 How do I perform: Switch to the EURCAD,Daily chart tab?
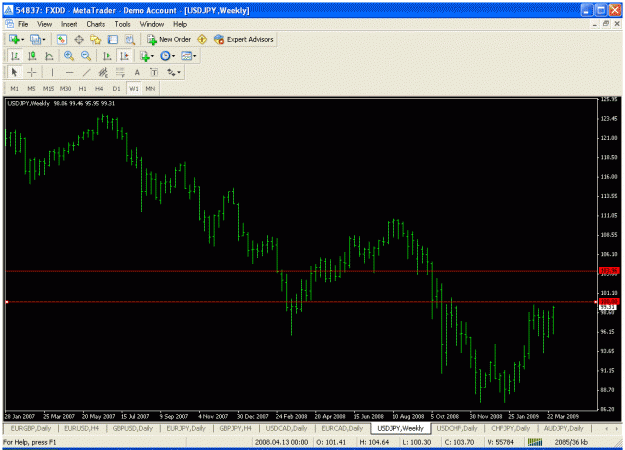pyautogui.click(x=342, y=428)
